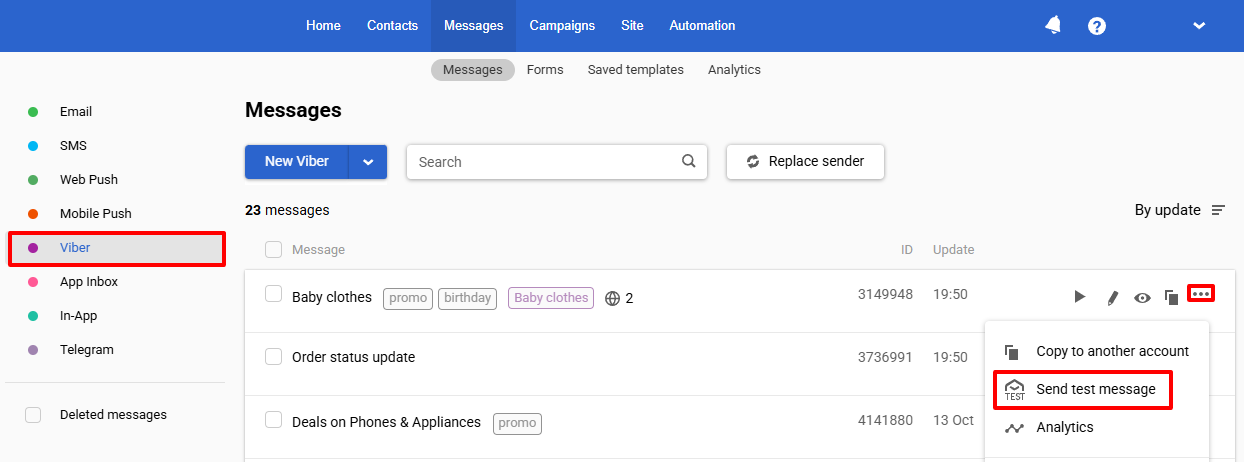This screenshot has height=462, width=1244.
Task: Open the By update sort dropdown
Action: (x=1179, y=210)
